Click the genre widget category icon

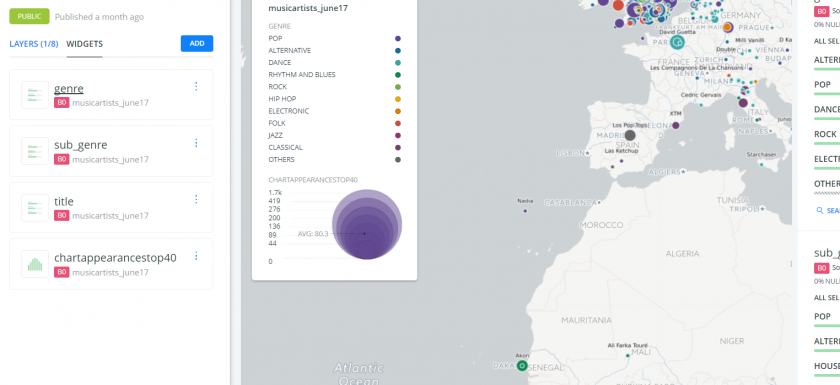[x=35, y=95]
